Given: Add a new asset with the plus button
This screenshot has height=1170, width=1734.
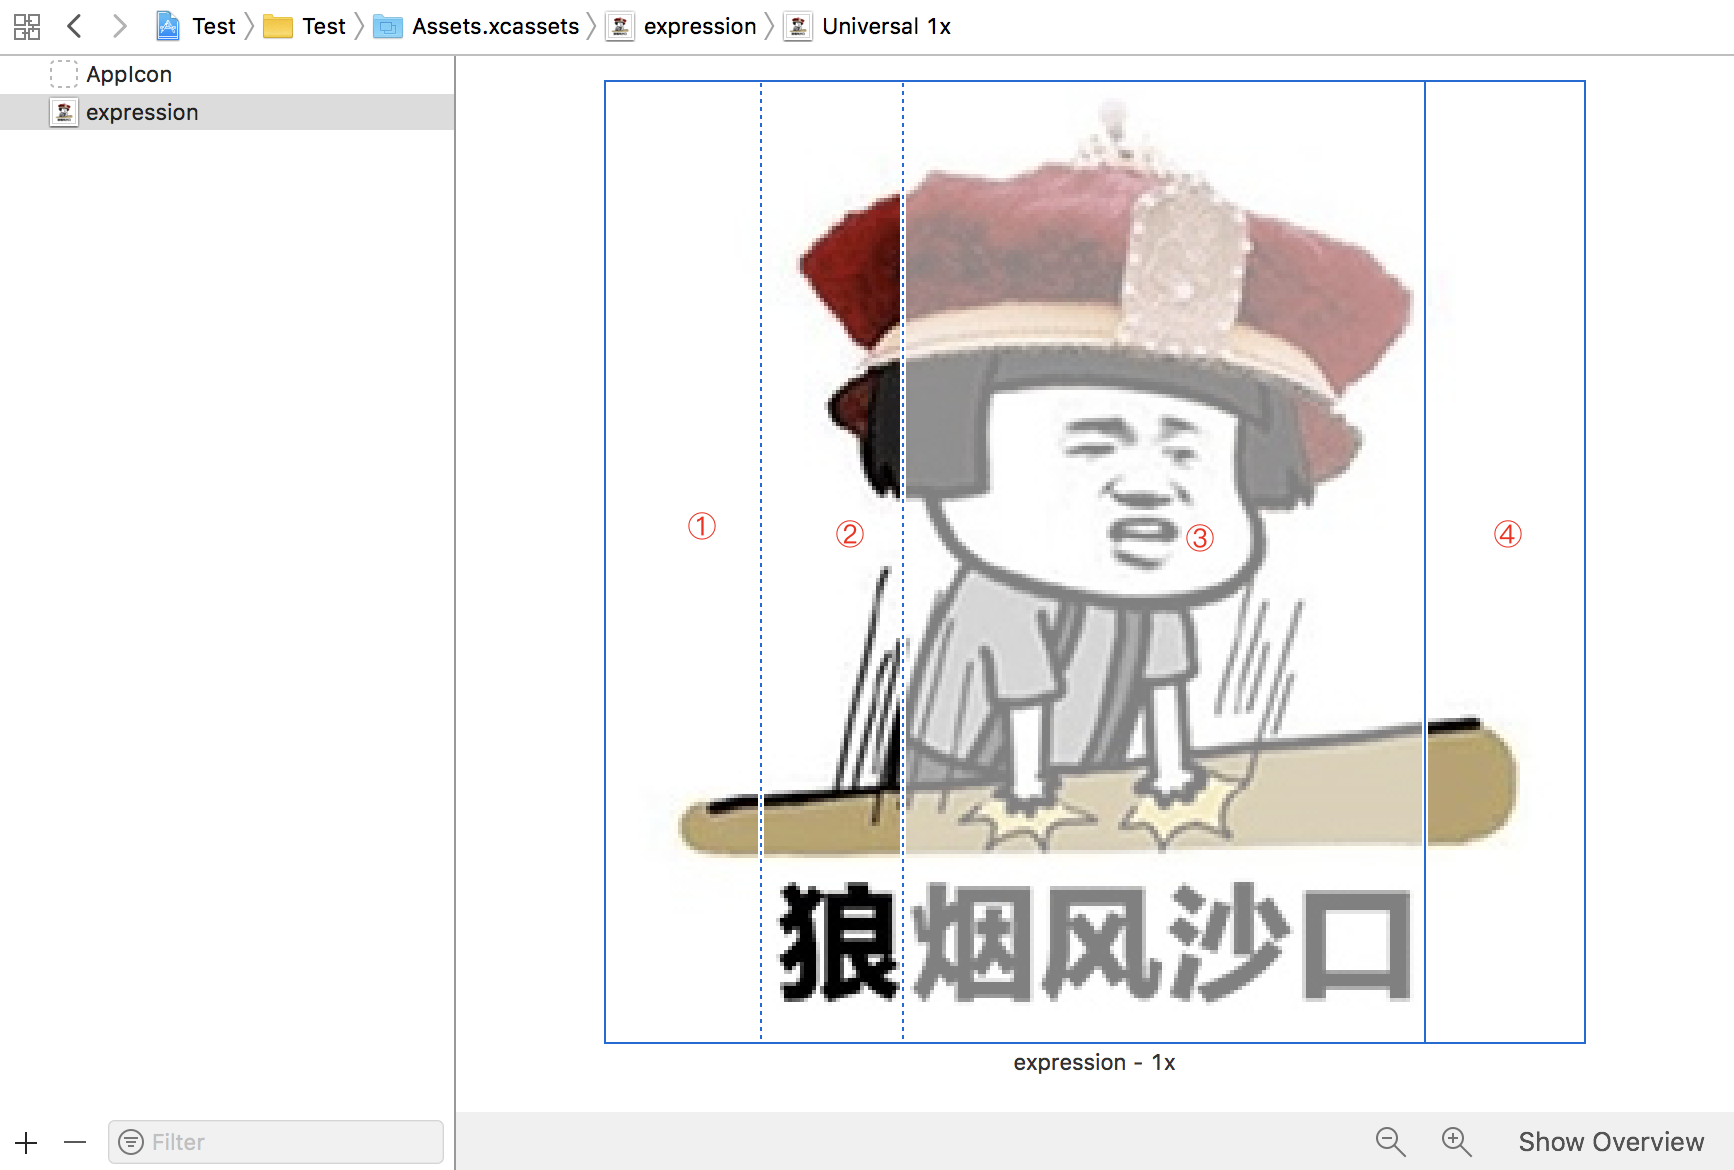Looking at the screenshot, I should 26,1142.
